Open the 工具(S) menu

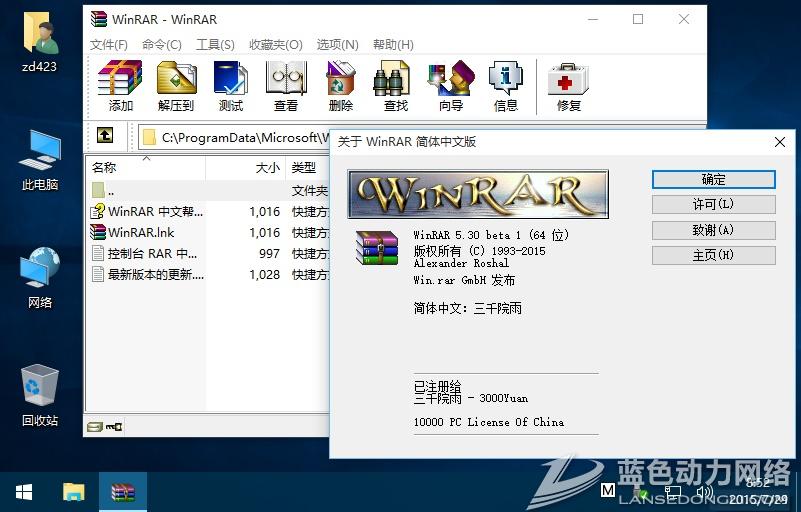215,45
